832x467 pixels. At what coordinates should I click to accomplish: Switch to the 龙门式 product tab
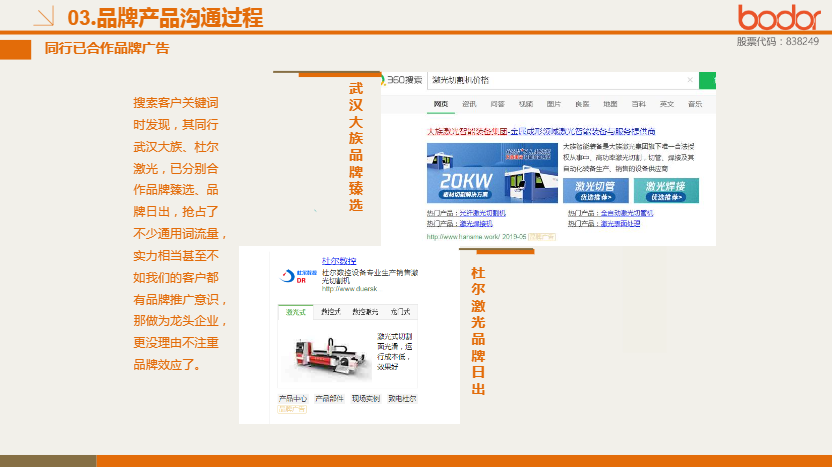tap(400, 312)
